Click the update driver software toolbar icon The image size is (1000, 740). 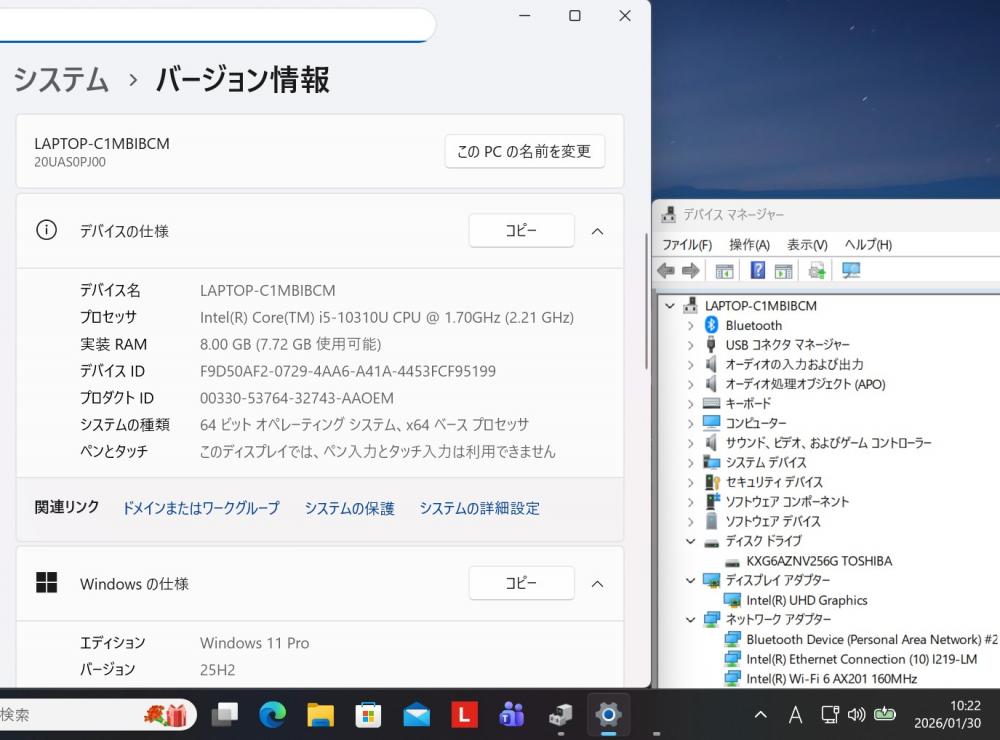point(818,271)
